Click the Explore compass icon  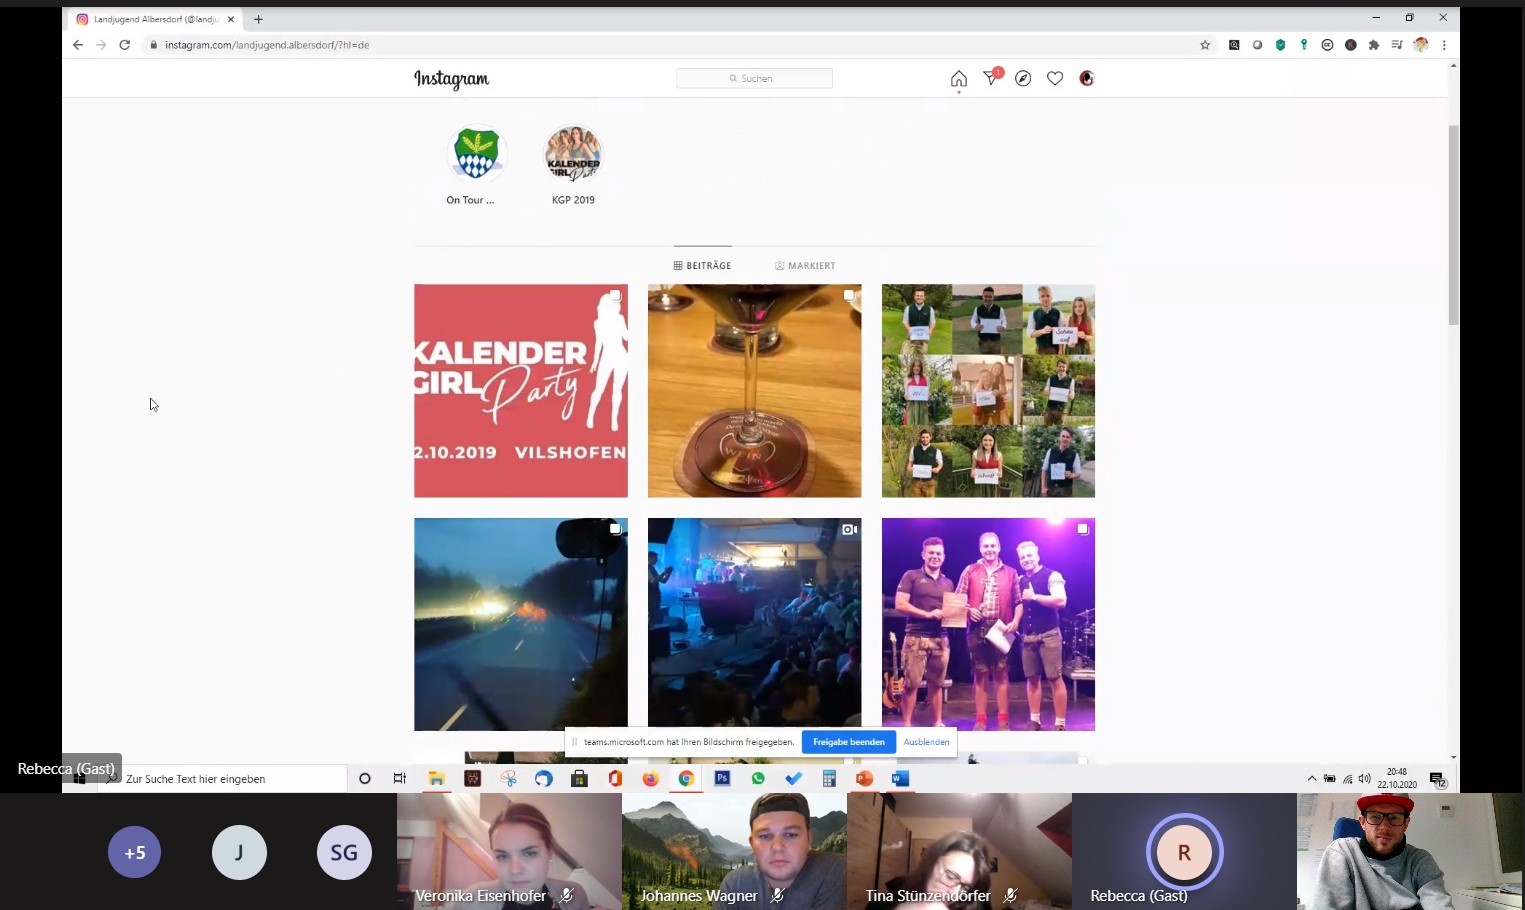tap(1023, 79)
